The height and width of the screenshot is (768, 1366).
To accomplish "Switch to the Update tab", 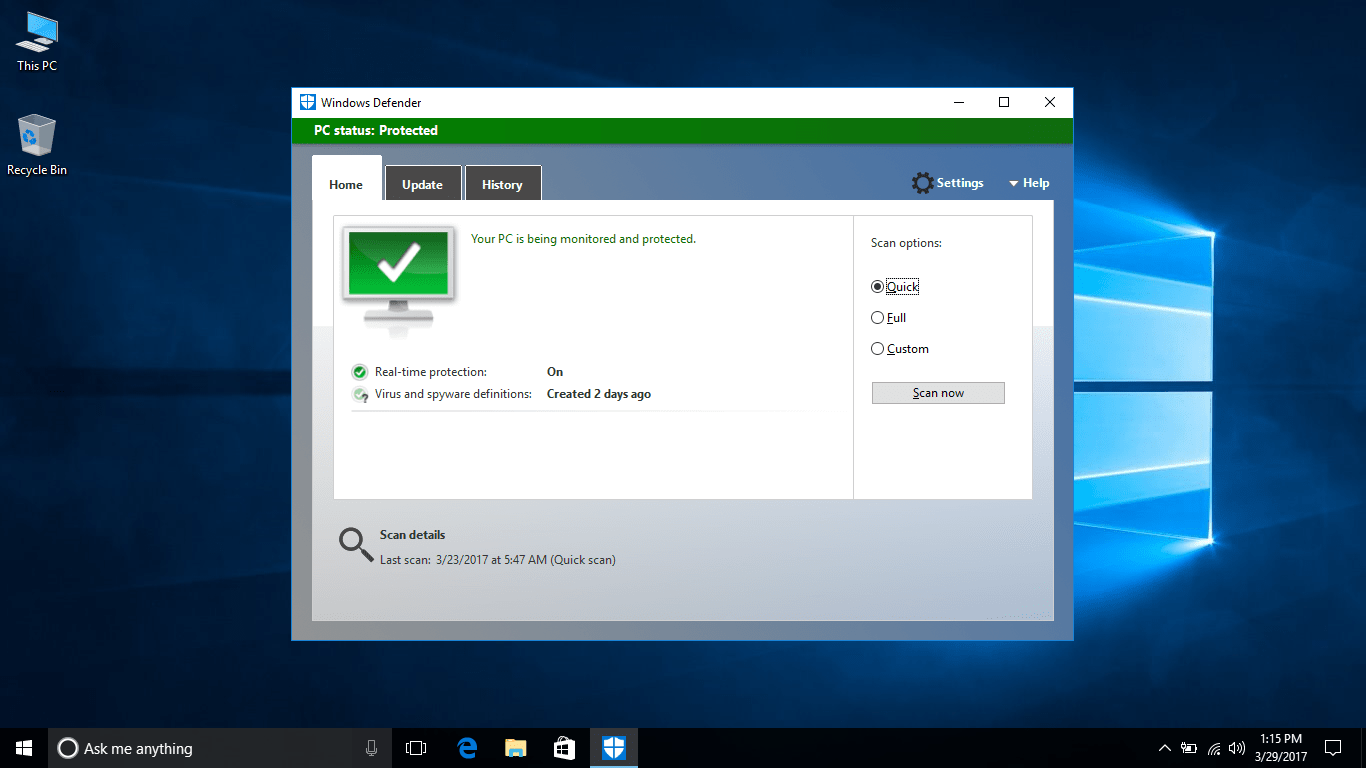I will 422,185.
